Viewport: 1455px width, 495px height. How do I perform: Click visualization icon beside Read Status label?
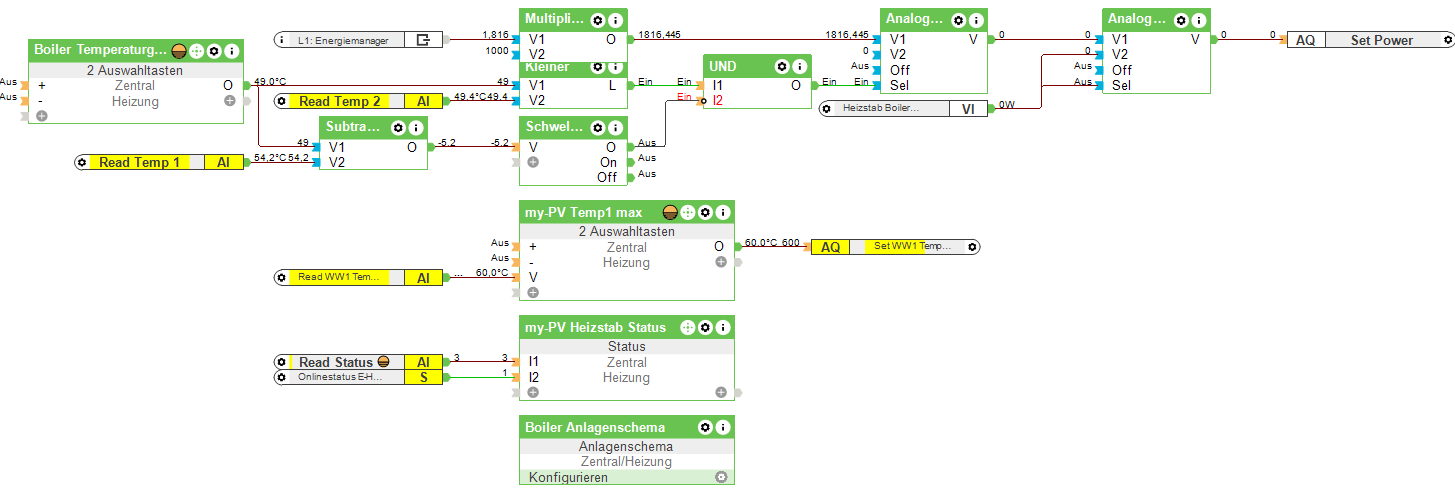[383, 362]
